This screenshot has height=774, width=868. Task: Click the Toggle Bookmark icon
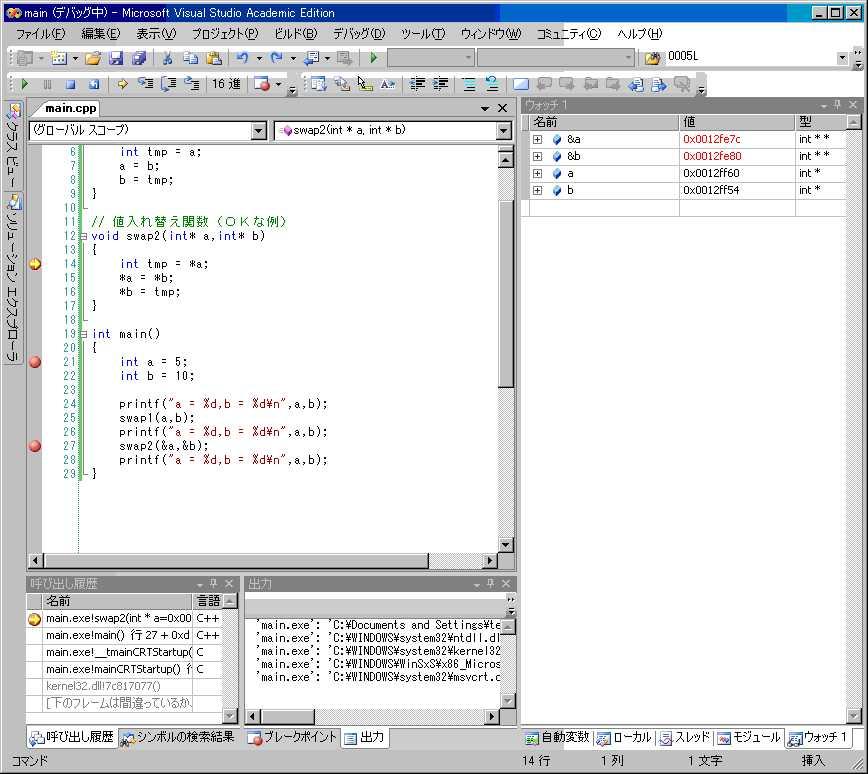click(520, 84)
